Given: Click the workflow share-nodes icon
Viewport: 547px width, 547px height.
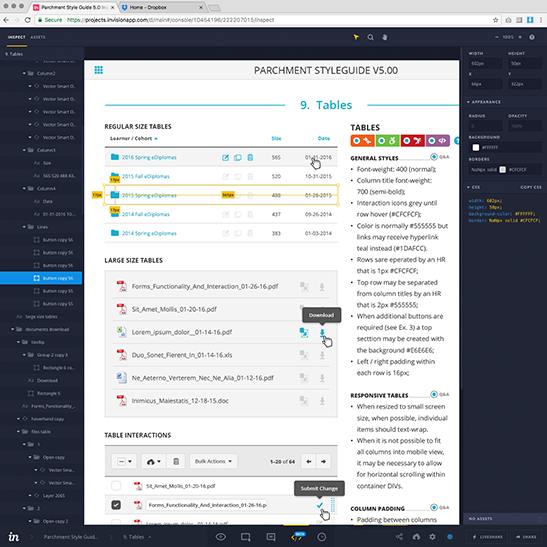Looking at the screenshot, I should click(399, 537).
